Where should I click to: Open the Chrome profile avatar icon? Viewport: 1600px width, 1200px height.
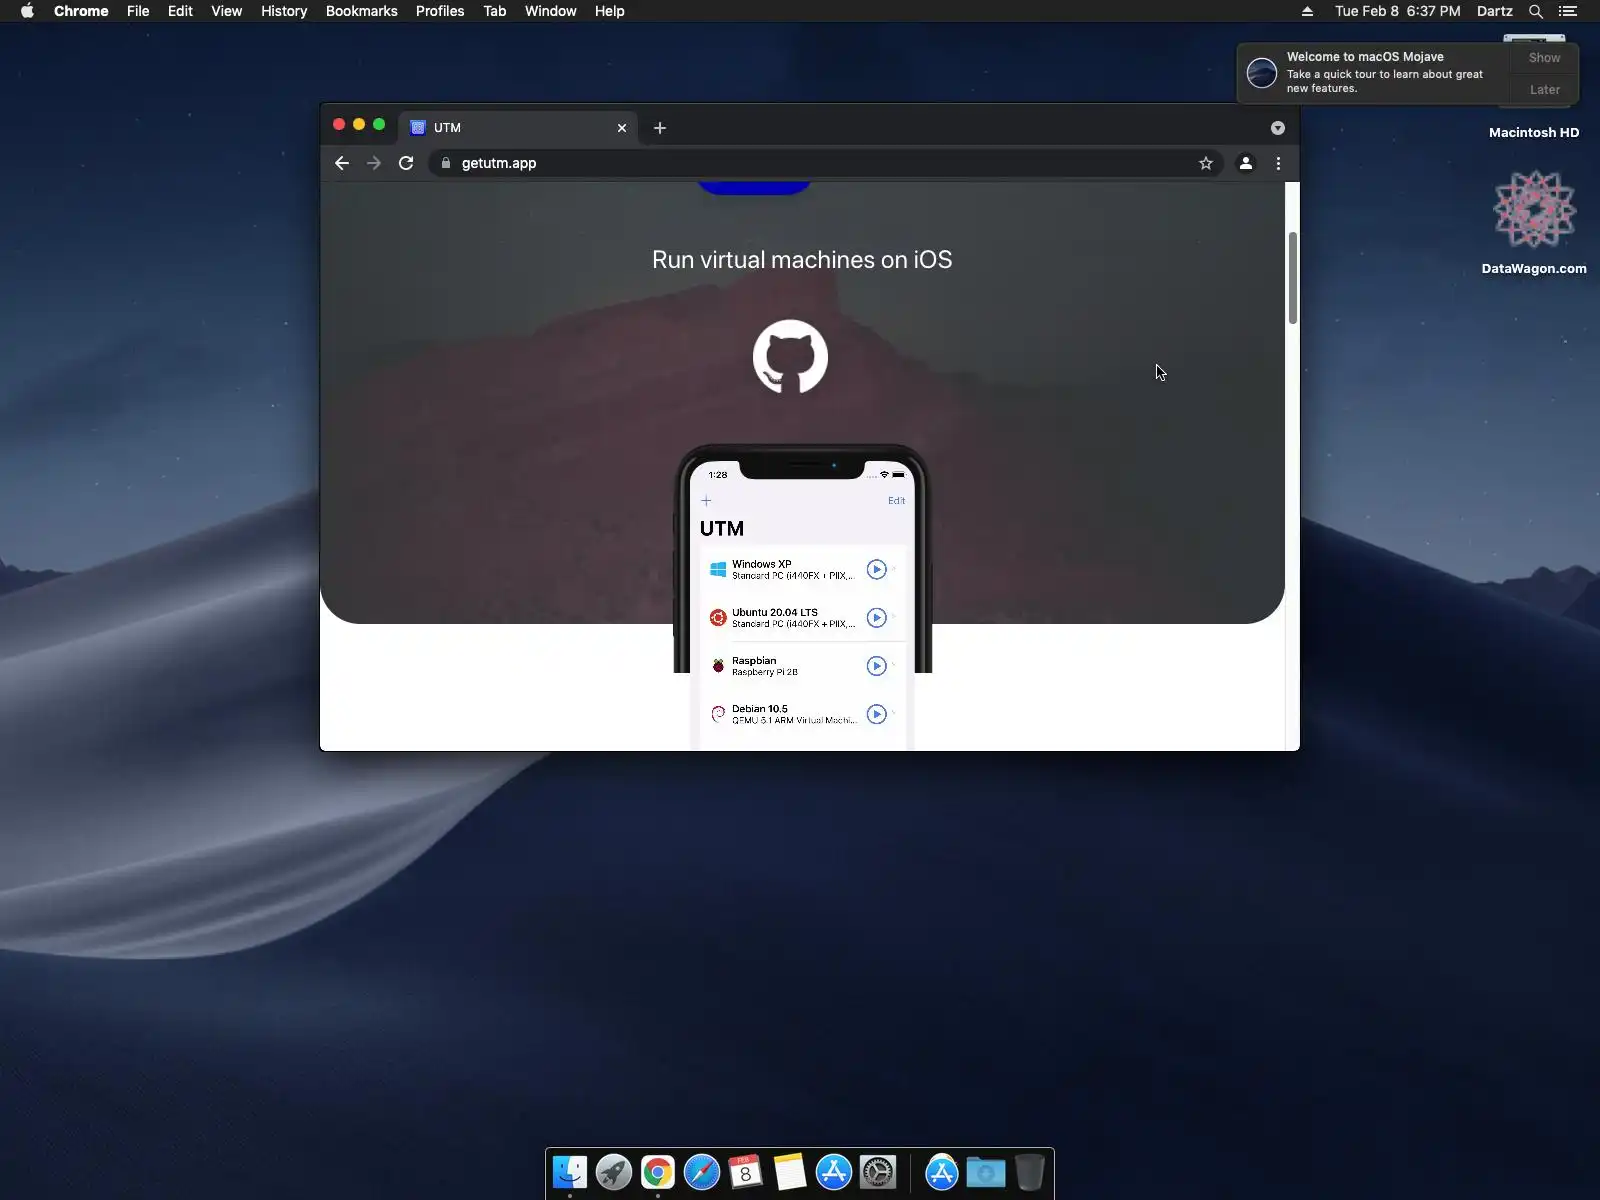point(1246,163)
